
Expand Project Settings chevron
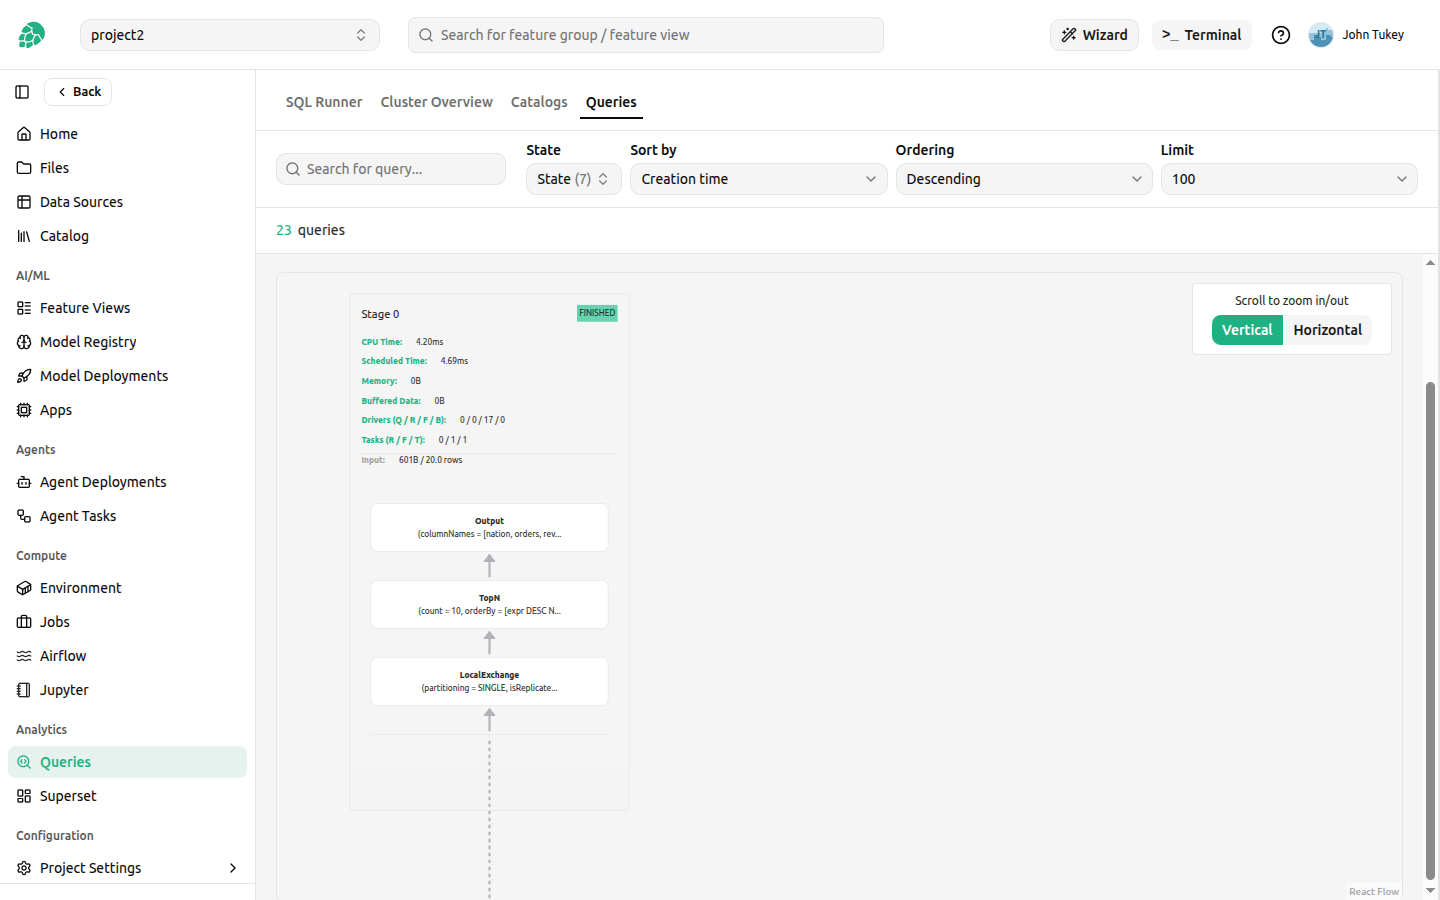click(233, 868)
